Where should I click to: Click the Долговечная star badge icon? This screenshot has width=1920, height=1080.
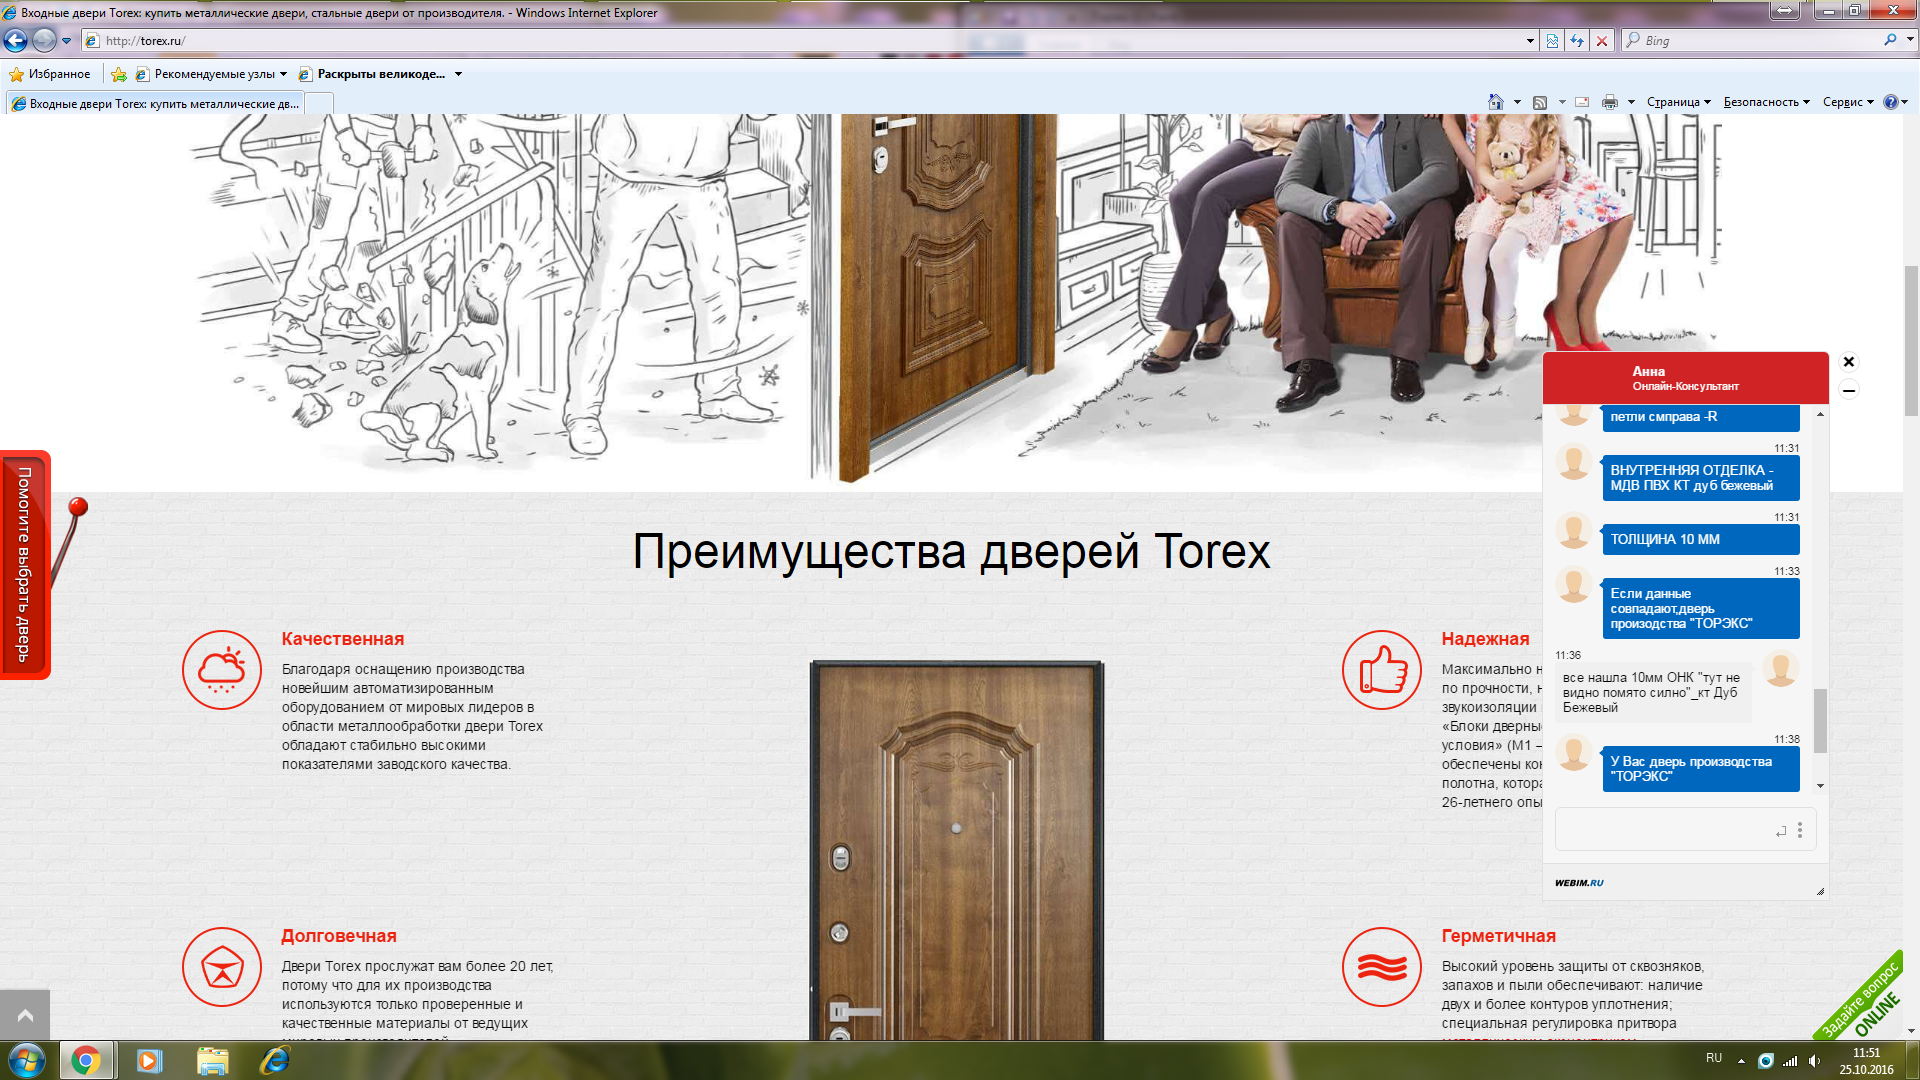[x=222, y=967]
